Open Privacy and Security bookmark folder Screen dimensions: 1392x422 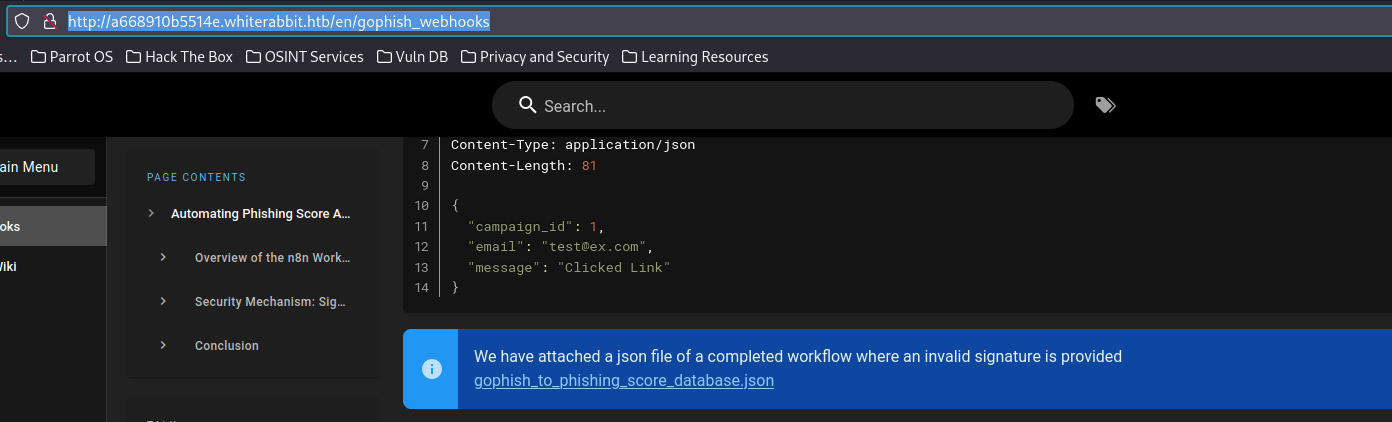[534, 57]
